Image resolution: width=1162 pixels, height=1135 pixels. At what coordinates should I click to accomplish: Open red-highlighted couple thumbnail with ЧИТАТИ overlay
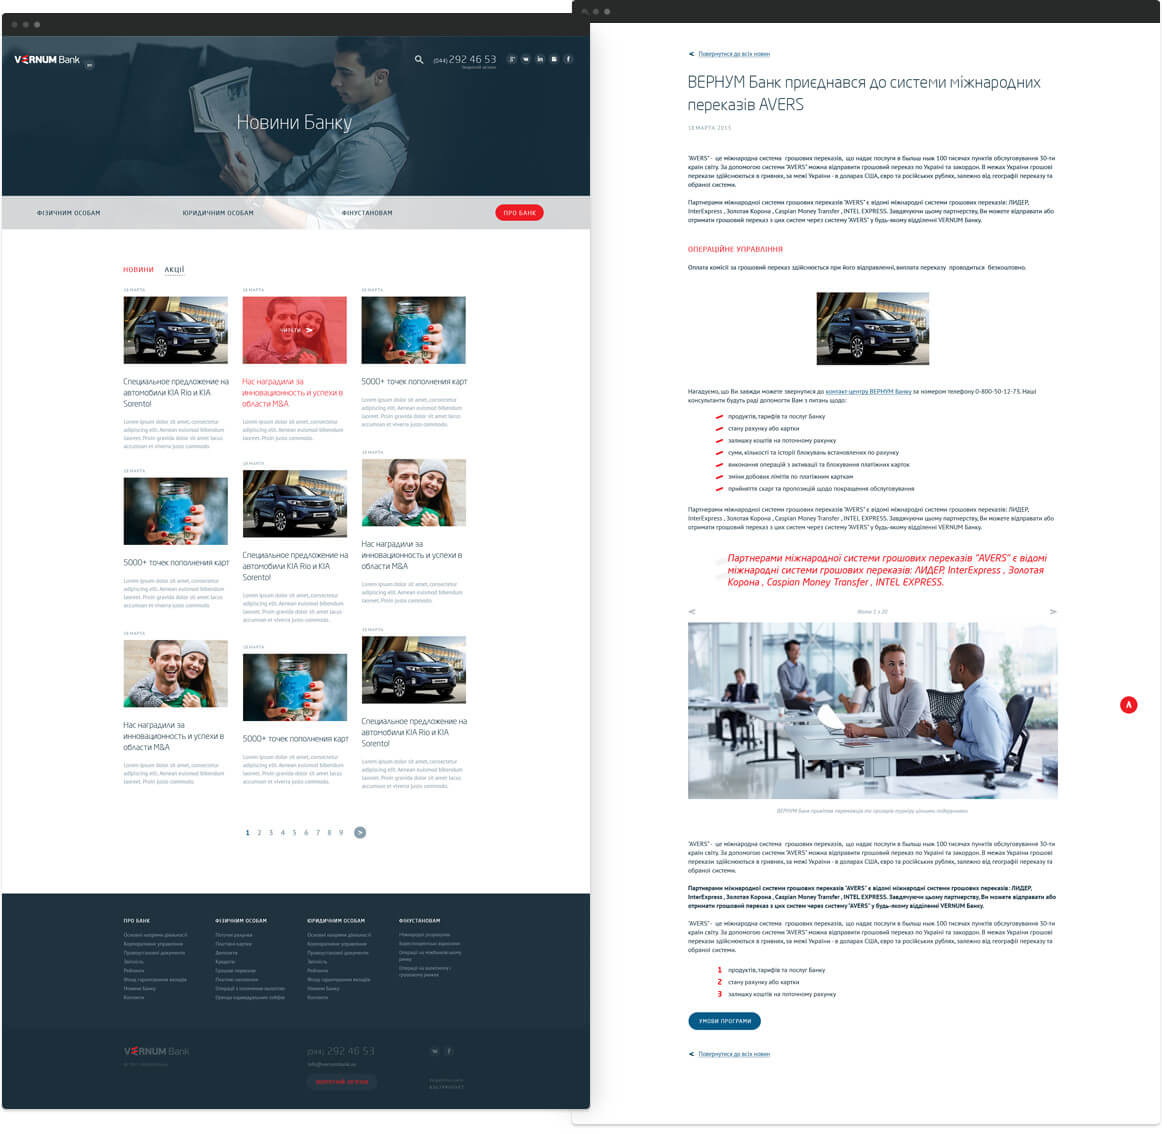(x=294, y=330)
